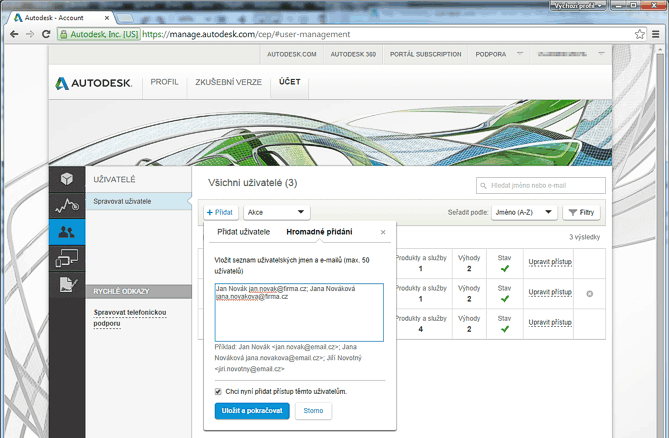This screenshot has width=669, height=438.
Task: Click the green Stav checkmark in second row
Action: 505,299
